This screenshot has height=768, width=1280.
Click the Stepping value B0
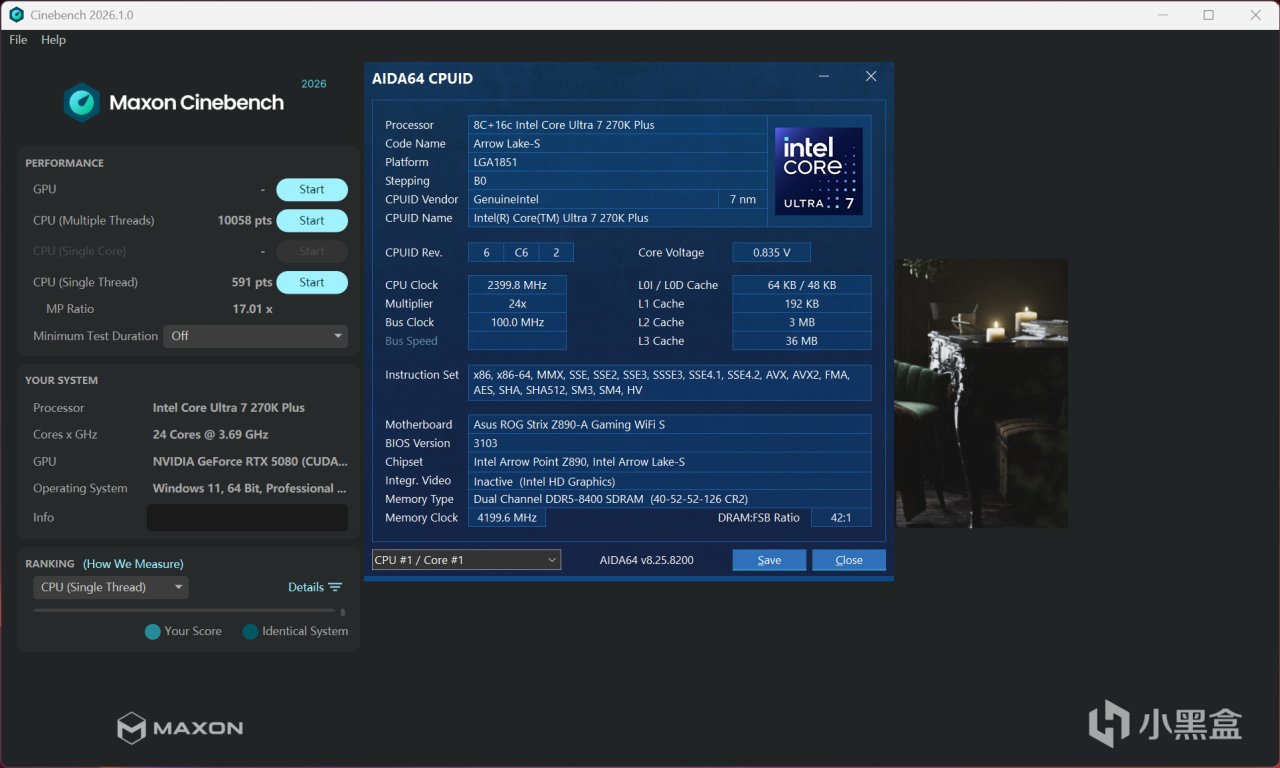click(x=617, y=181)
